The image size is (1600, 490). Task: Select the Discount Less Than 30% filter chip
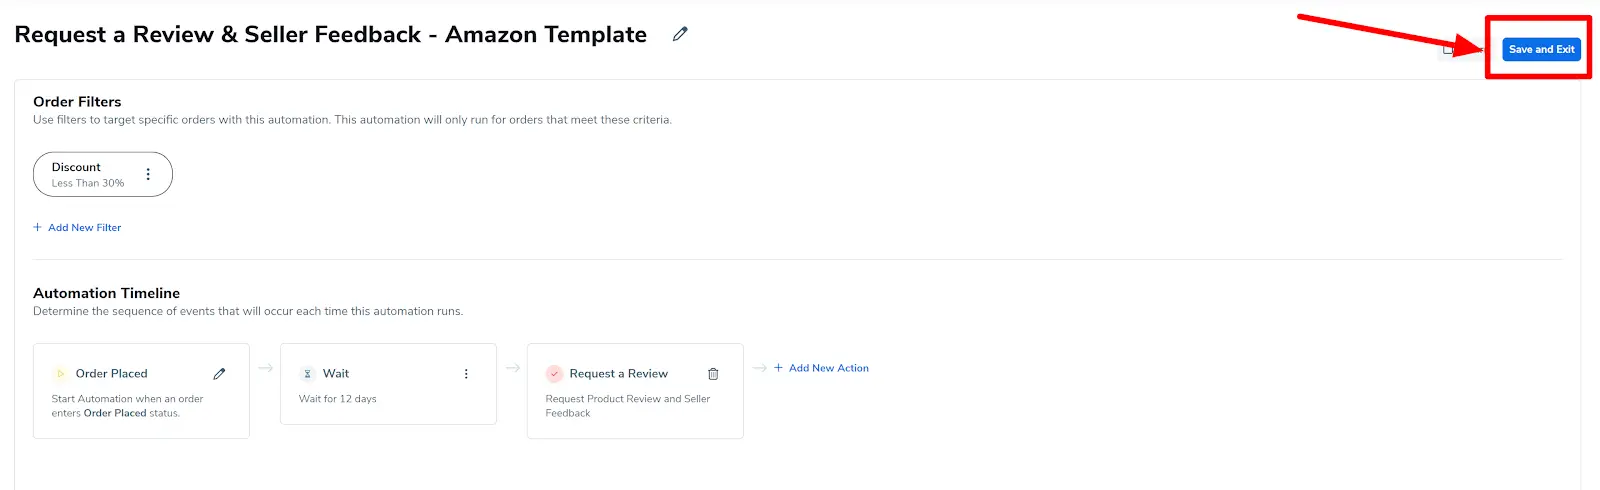coord(88,174)
